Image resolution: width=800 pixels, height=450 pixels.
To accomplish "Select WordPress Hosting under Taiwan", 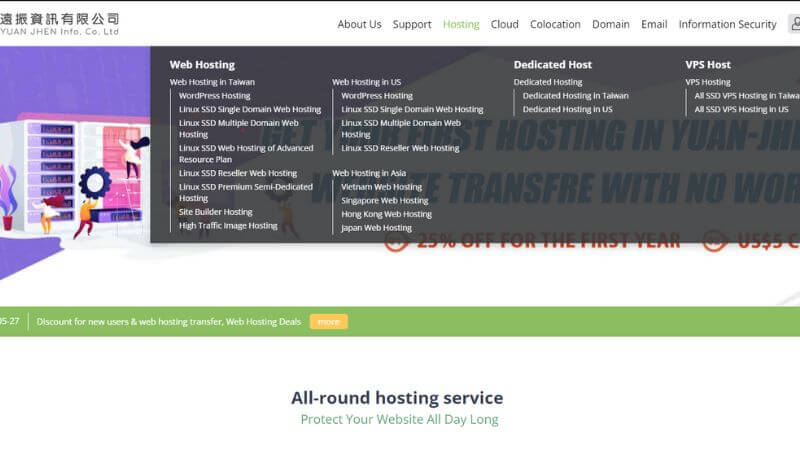I will click(x=215, y=95).
